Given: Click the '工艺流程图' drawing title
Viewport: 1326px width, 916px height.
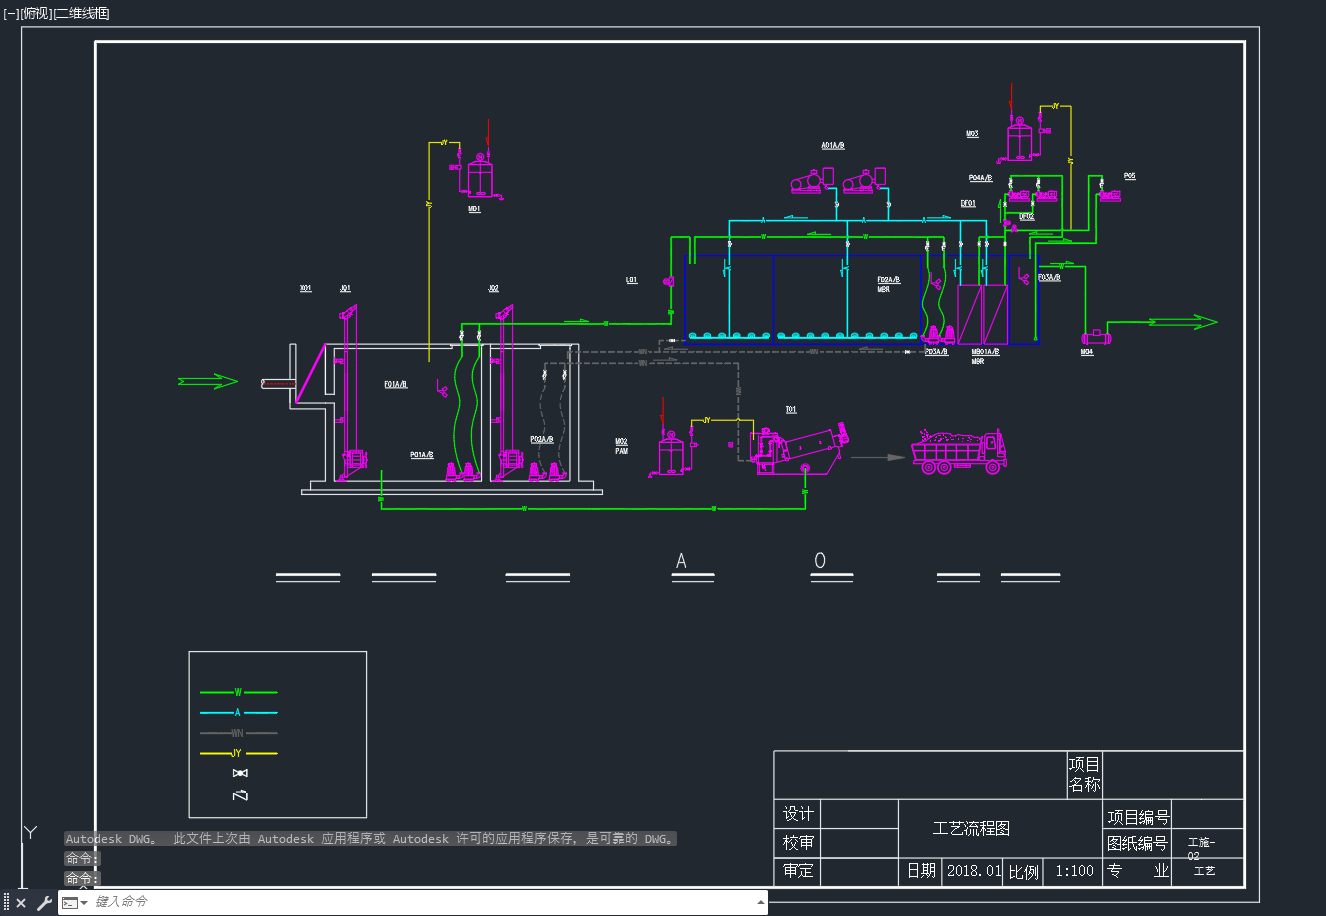Looking at the screenshot, I should click(x=971, y=829).
